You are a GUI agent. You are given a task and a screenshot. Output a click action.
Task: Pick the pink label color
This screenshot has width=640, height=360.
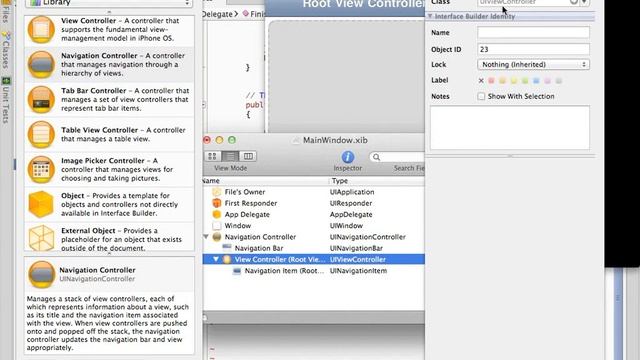coord(547,81)
